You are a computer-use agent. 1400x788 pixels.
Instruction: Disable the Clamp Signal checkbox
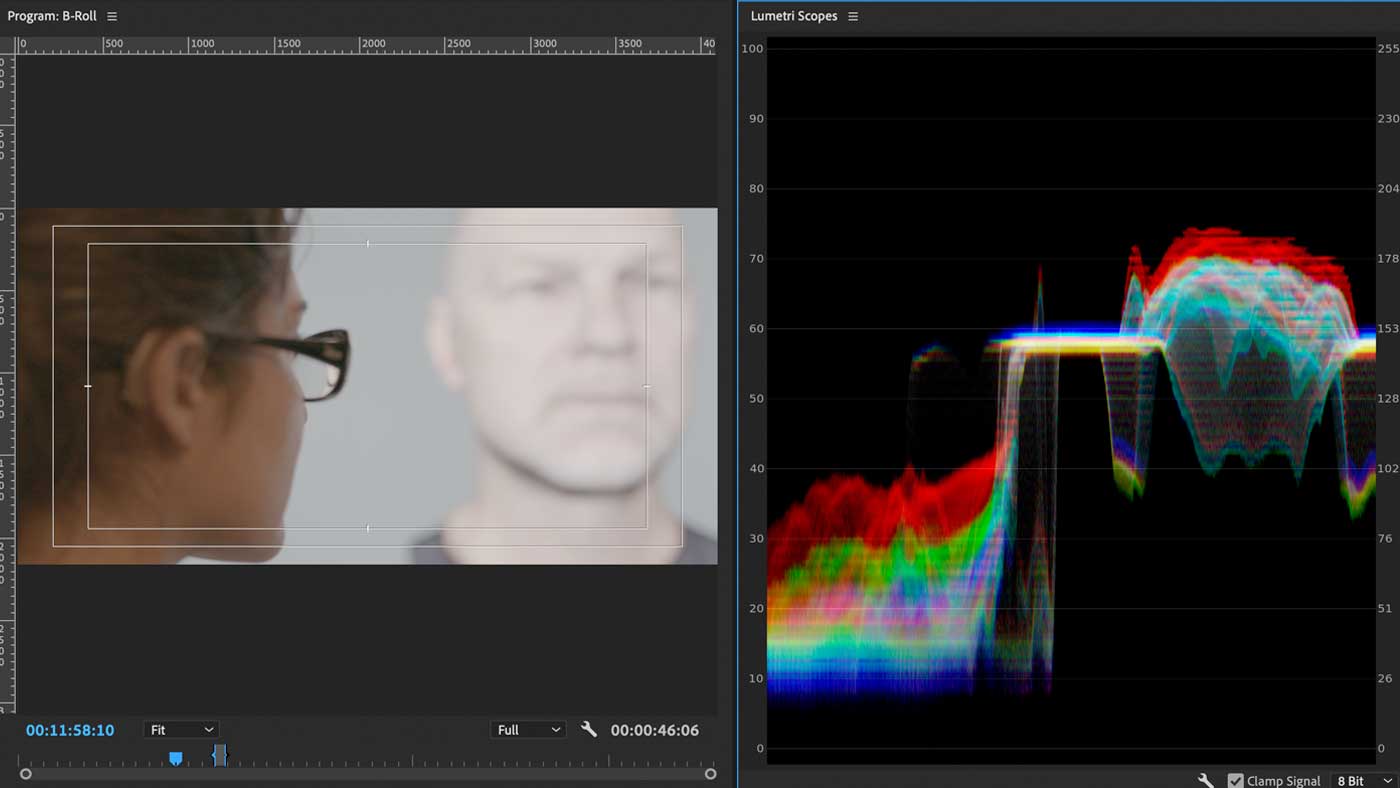point(1236,781)
